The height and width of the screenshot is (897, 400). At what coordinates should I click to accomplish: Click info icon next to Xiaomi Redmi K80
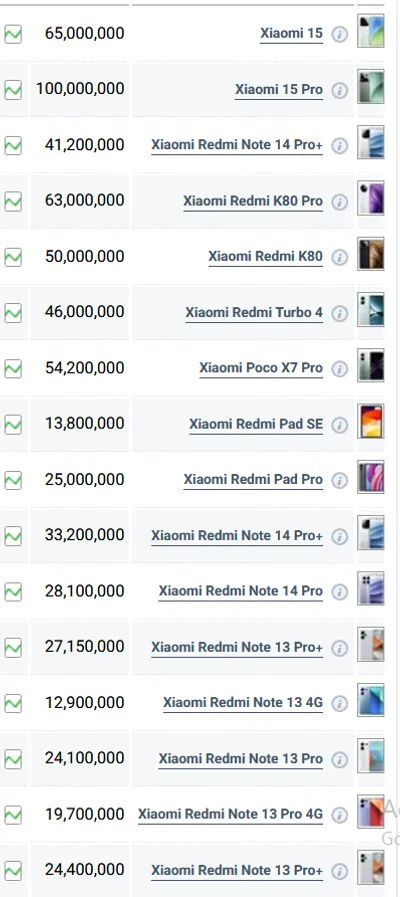(x=339, y=257)
